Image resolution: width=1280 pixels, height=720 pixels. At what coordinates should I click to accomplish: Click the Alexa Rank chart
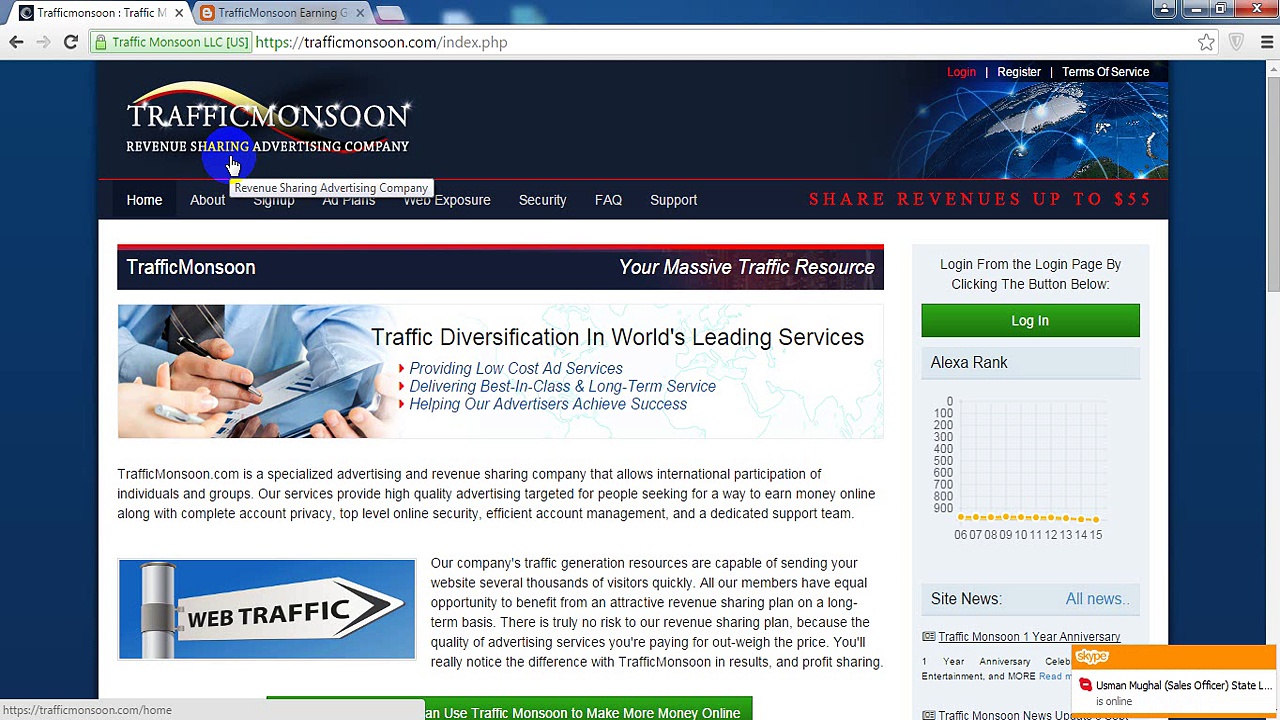click(x=1030, y=470)
